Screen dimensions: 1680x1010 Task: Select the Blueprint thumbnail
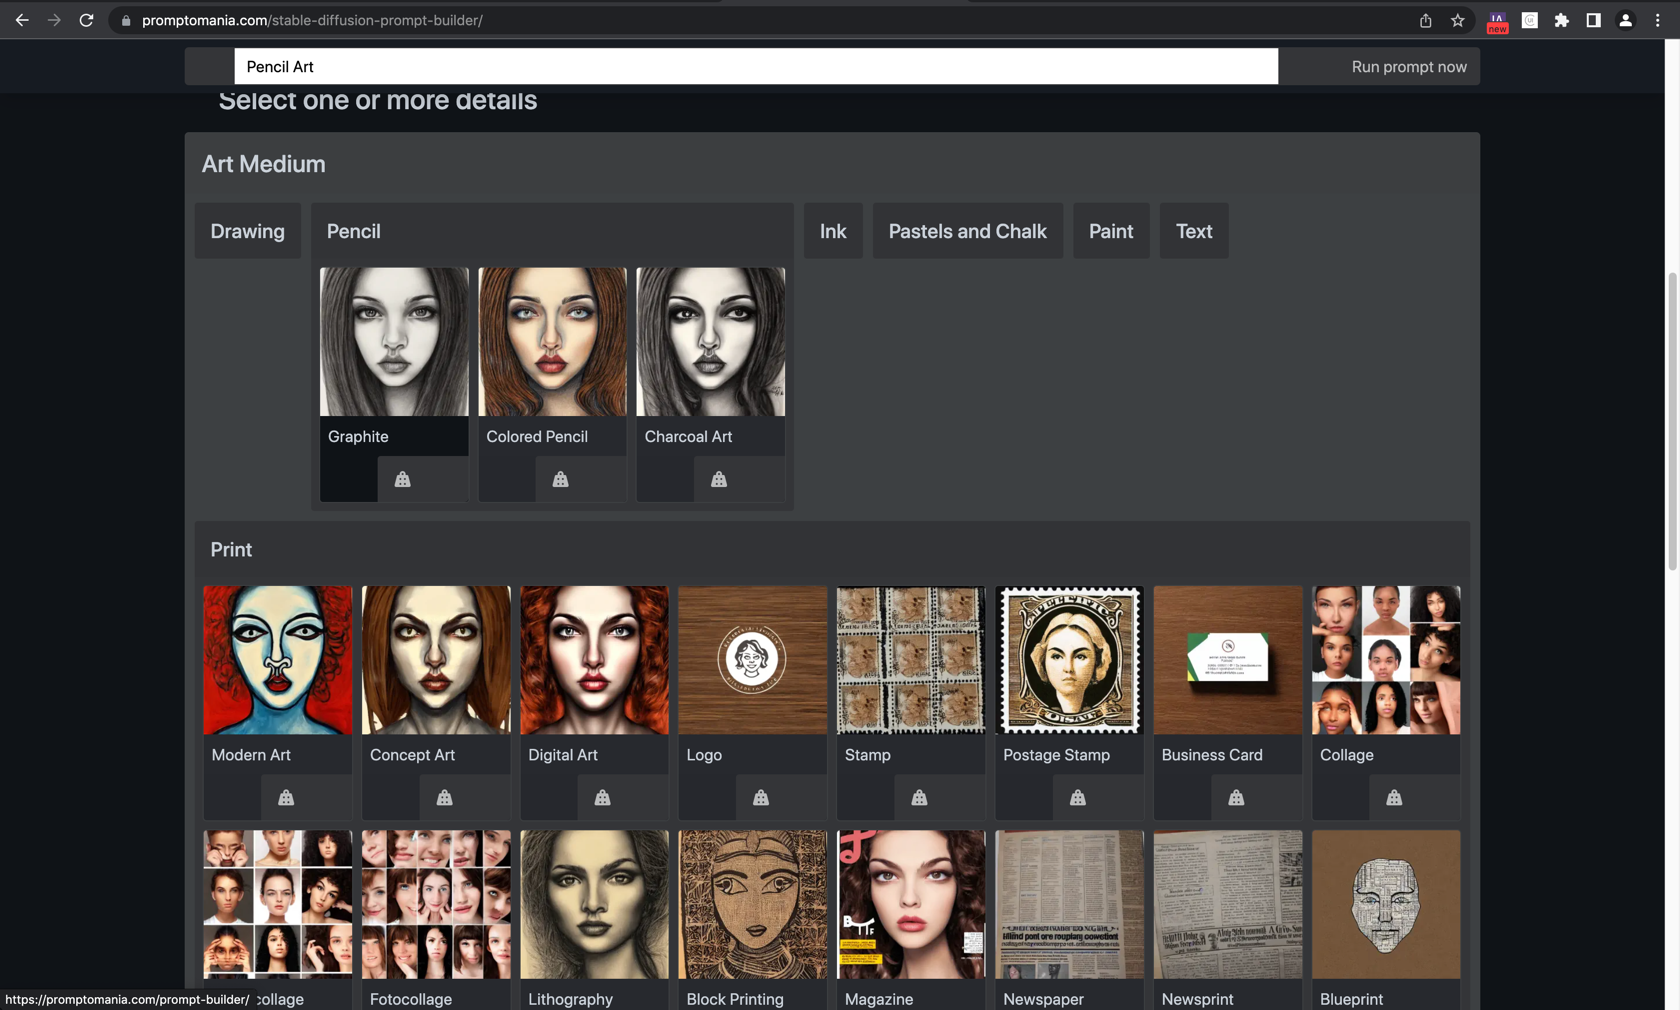(1386, 904)
